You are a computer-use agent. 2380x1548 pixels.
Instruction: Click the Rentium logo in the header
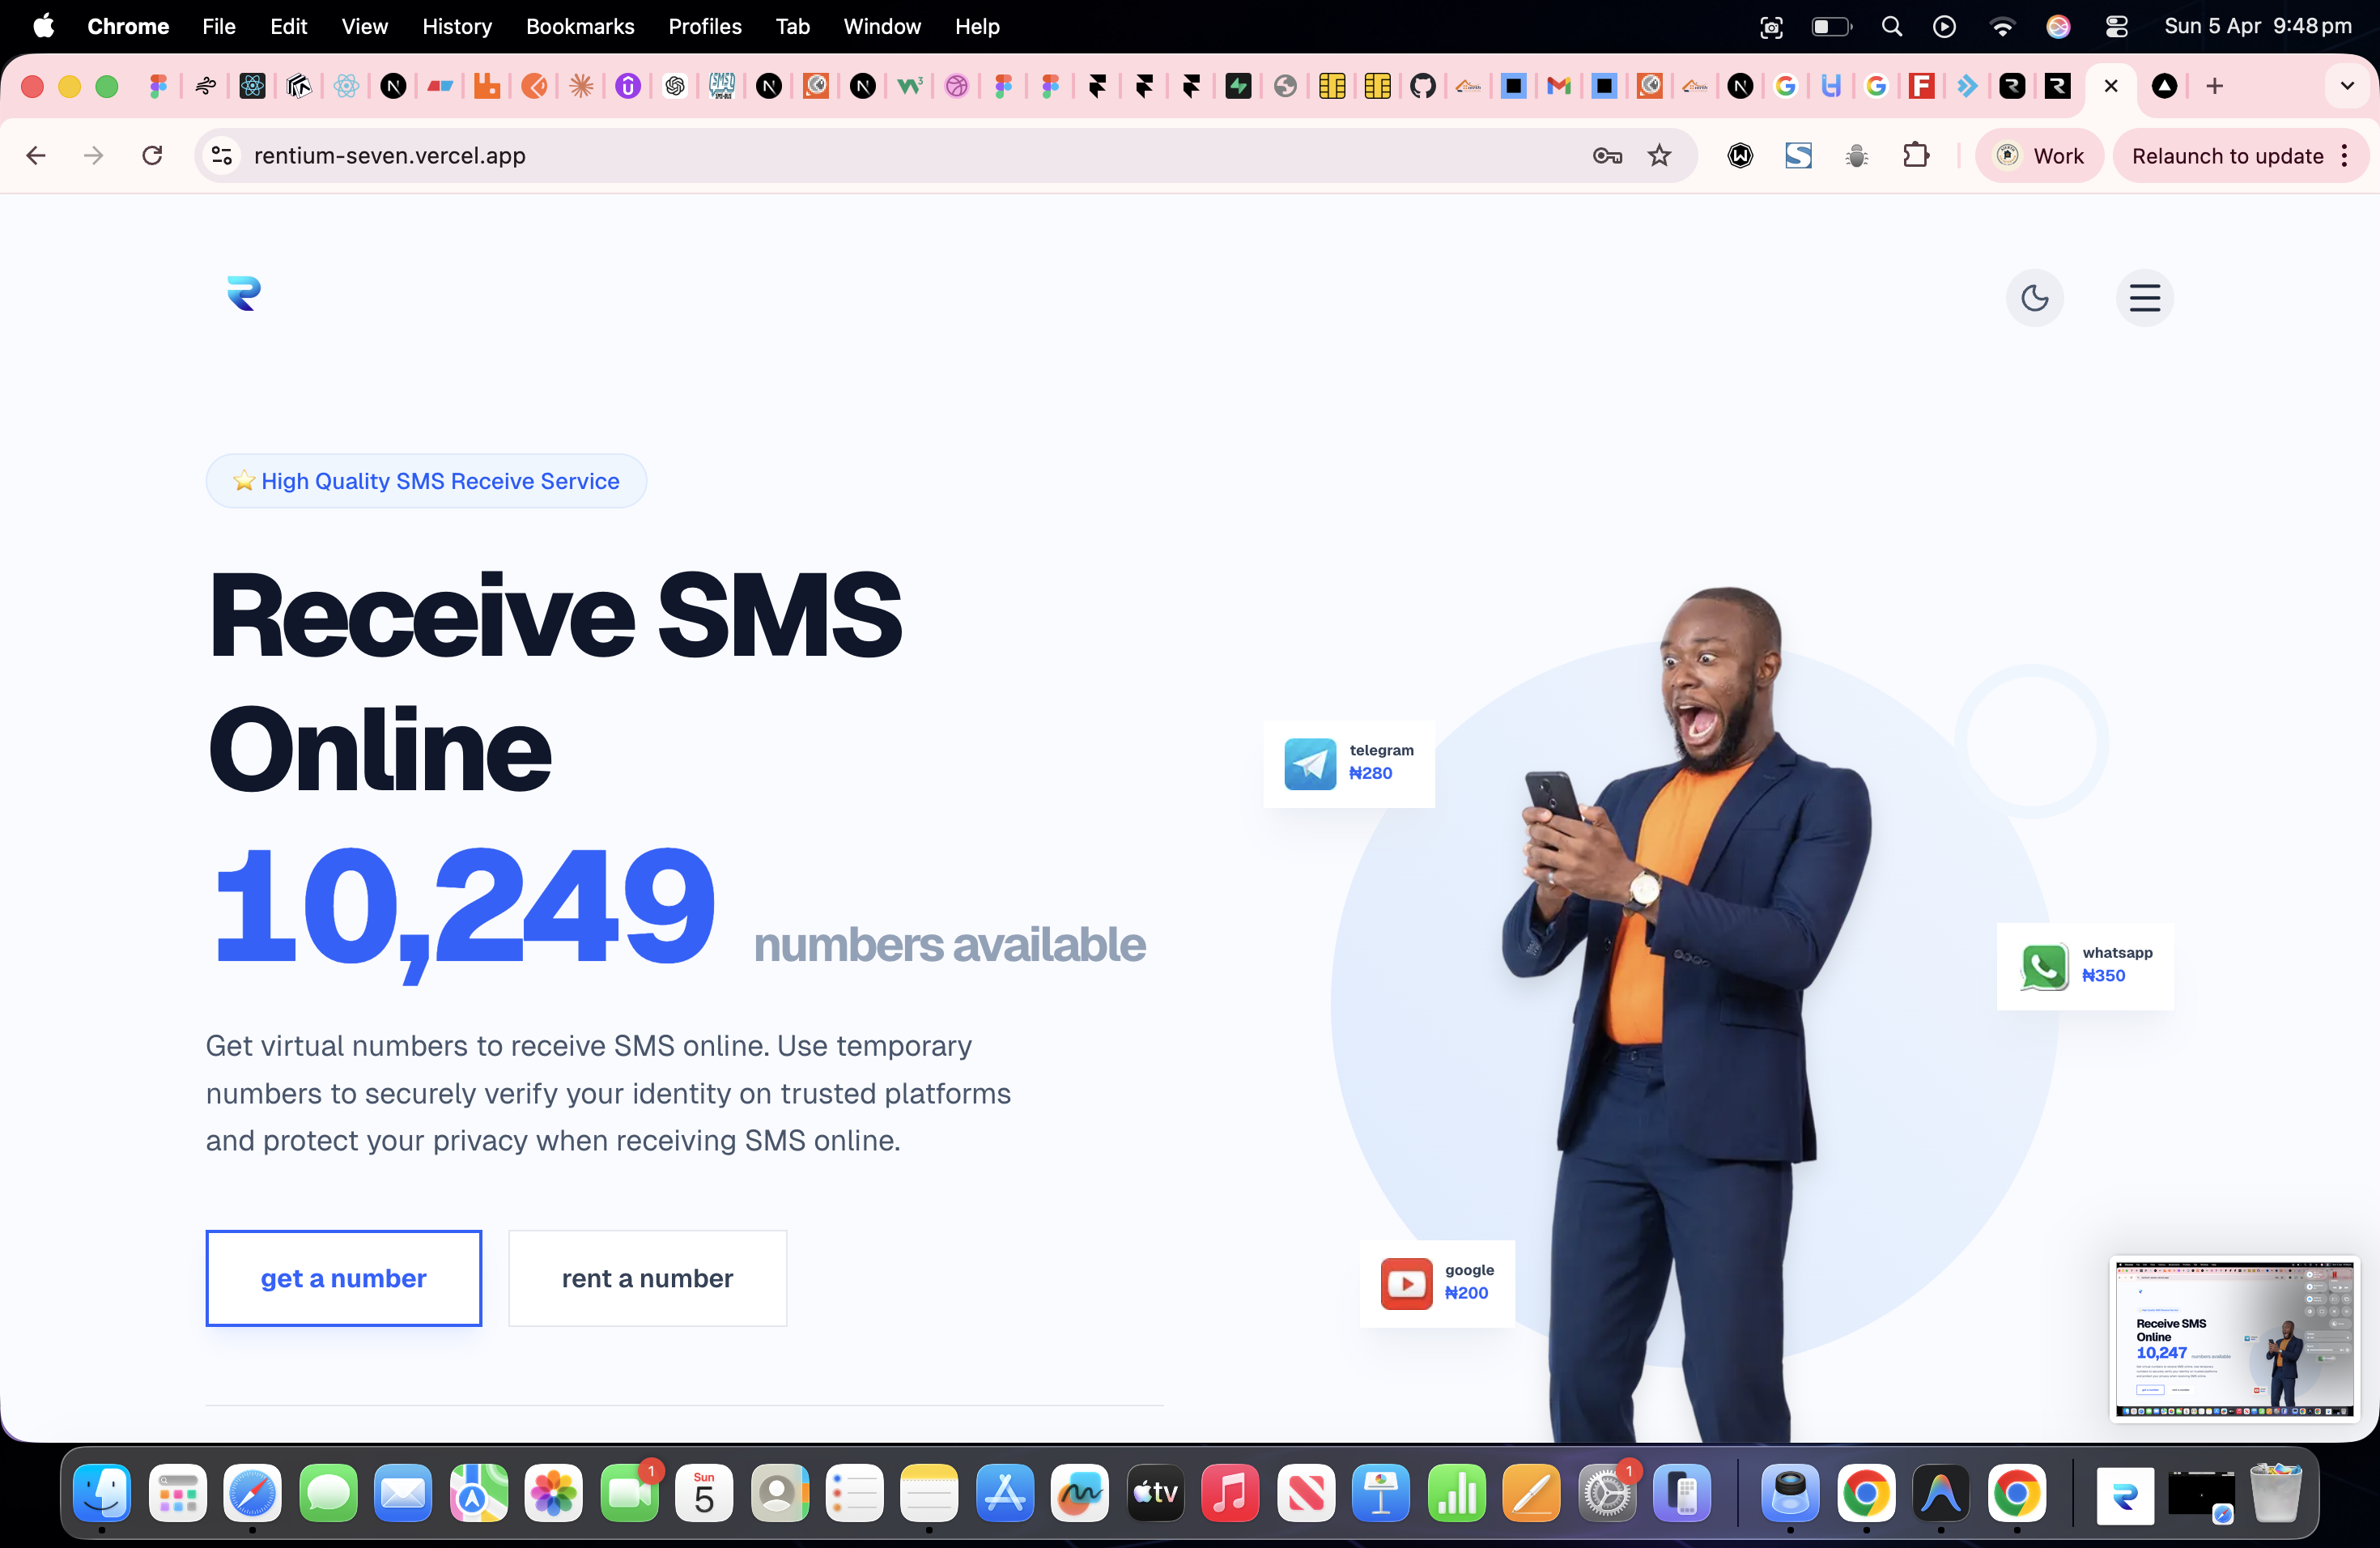tap(243, 293)
